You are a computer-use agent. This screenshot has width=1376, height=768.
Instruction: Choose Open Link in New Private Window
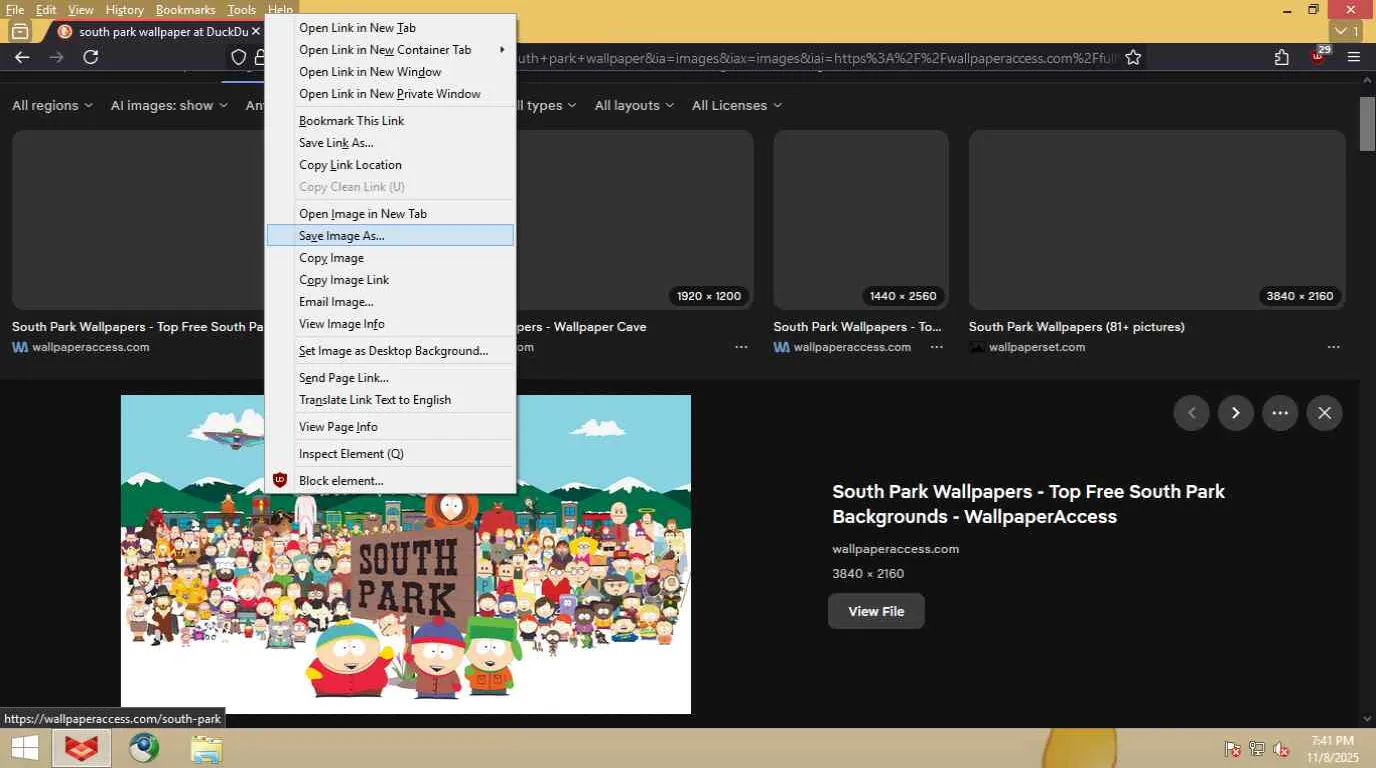390,94
